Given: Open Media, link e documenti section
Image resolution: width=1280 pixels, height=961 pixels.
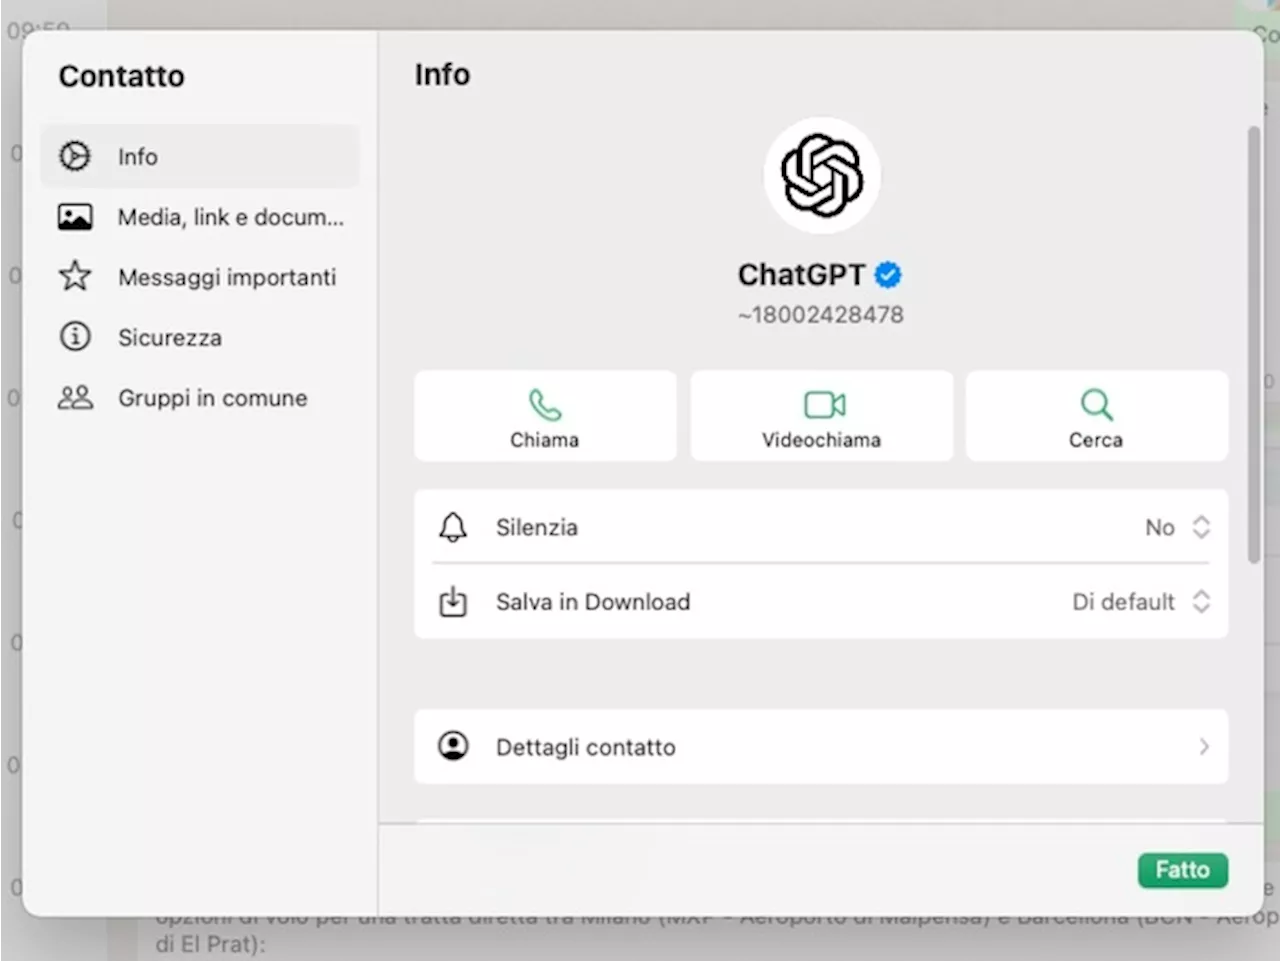Looking at the screenshot, I should click(200, 217).
